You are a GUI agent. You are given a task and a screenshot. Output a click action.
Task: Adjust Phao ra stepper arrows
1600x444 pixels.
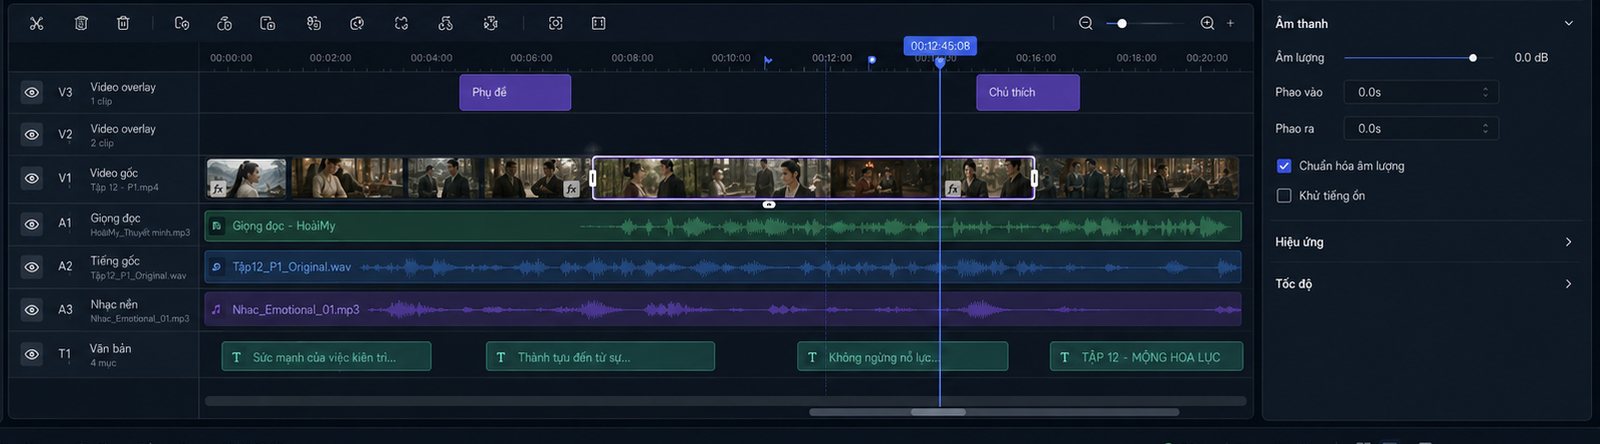pos(1485,128)
